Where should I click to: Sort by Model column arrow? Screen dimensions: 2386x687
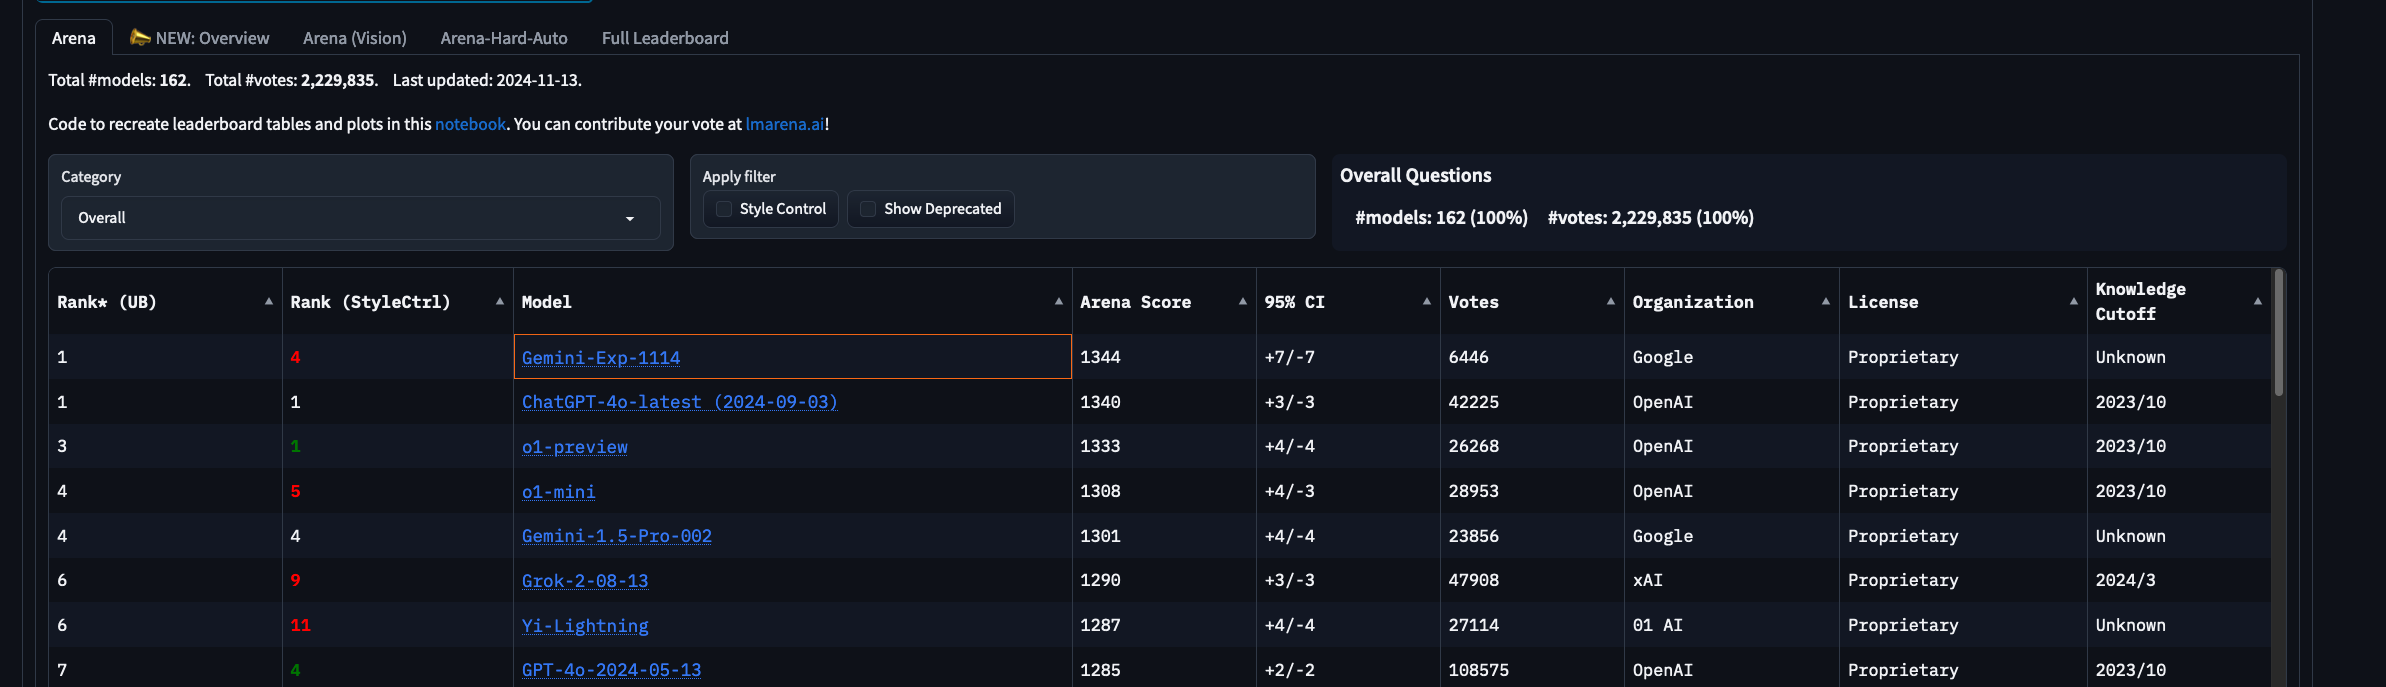pos(1058,301)
